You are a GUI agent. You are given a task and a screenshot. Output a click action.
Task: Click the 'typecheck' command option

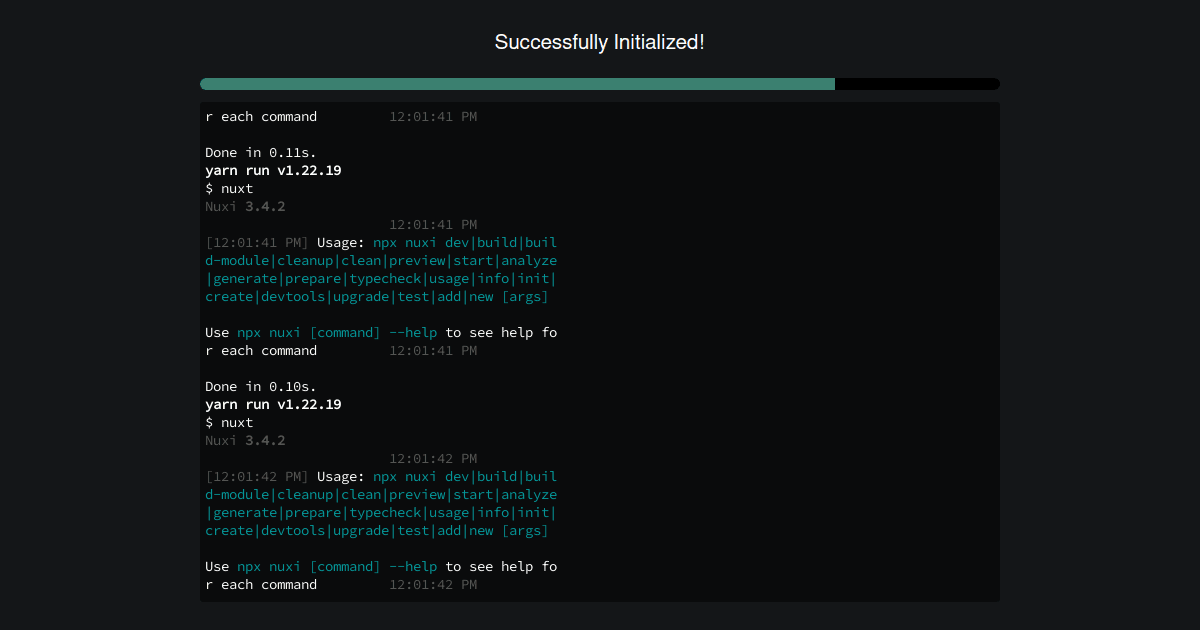pyautogui.click(x=385, y=278)
